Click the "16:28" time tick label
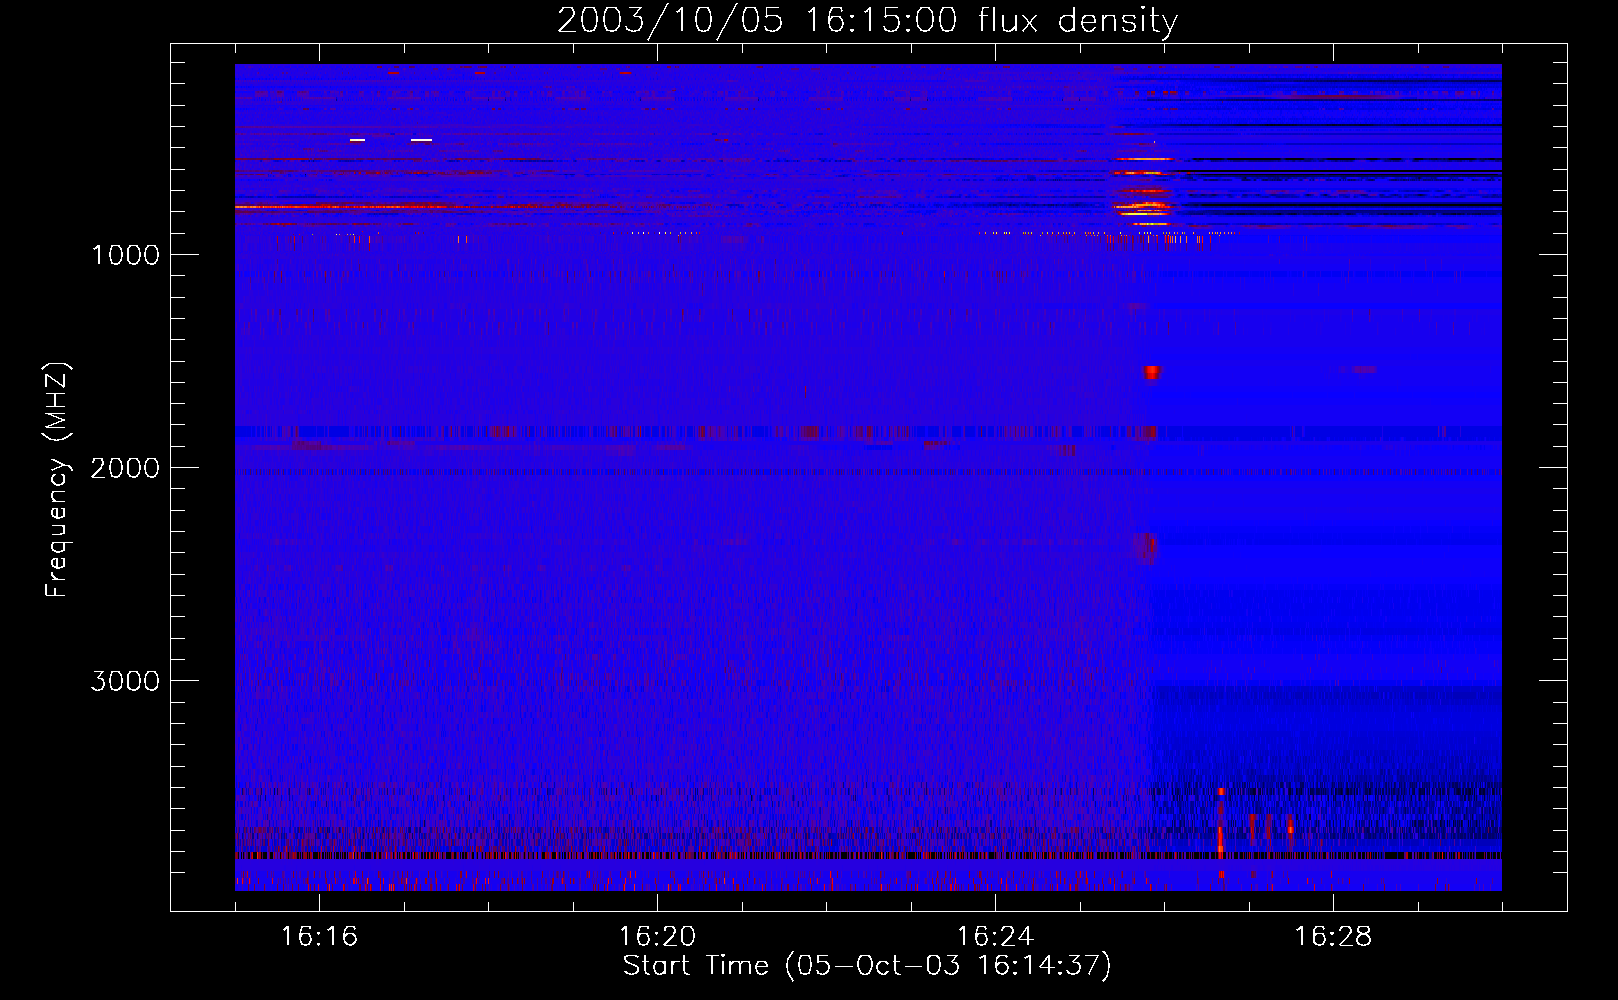Image resolution: width=1618 pixels, height=1000 pixels. [x=1333, y=936]
